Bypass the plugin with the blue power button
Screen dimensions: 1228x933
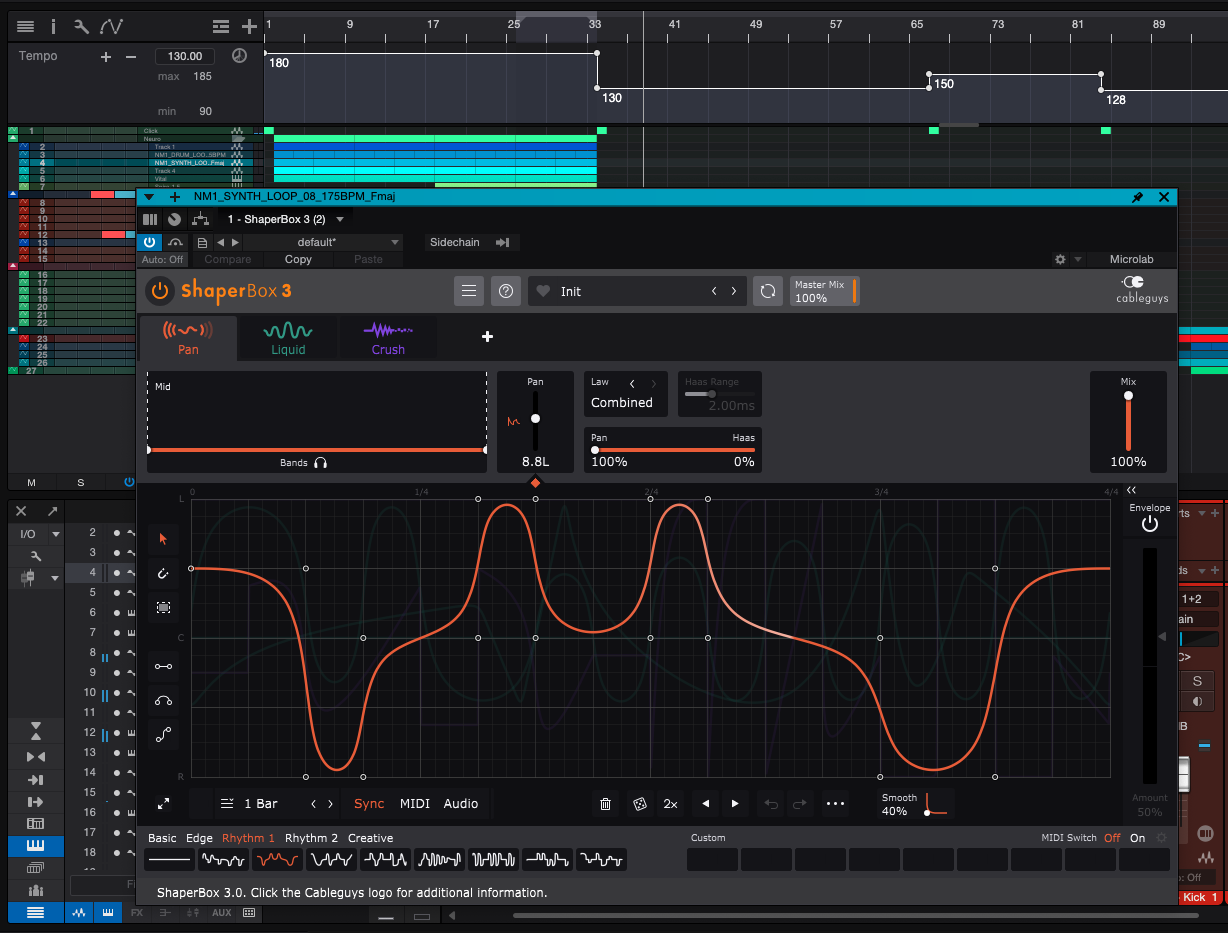[150, 242]
